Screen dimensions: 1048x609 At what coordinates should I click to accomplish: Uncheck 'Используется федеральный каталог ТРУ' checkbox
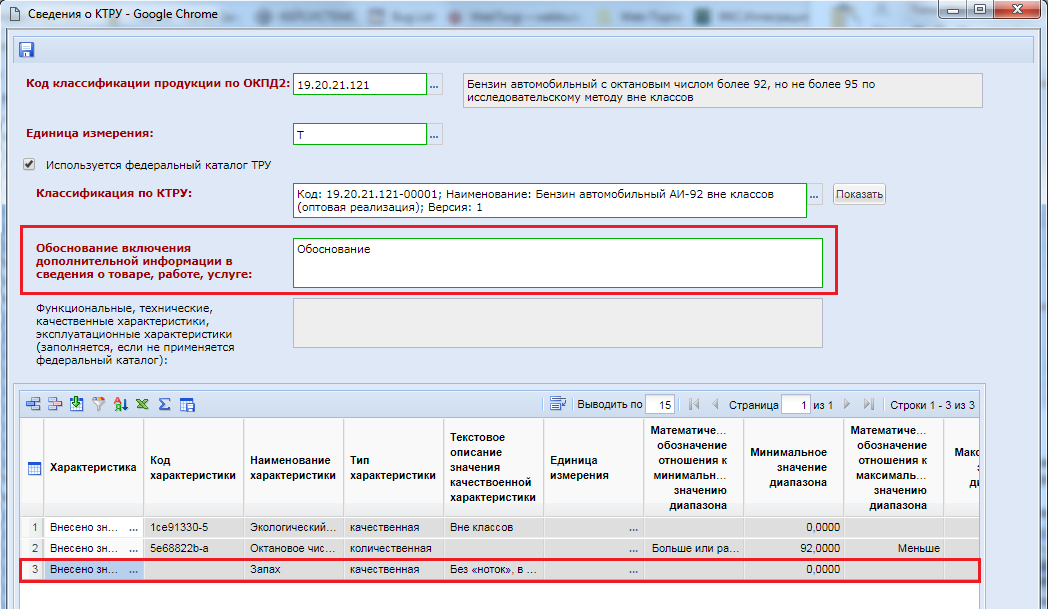(x=29, y=165)
